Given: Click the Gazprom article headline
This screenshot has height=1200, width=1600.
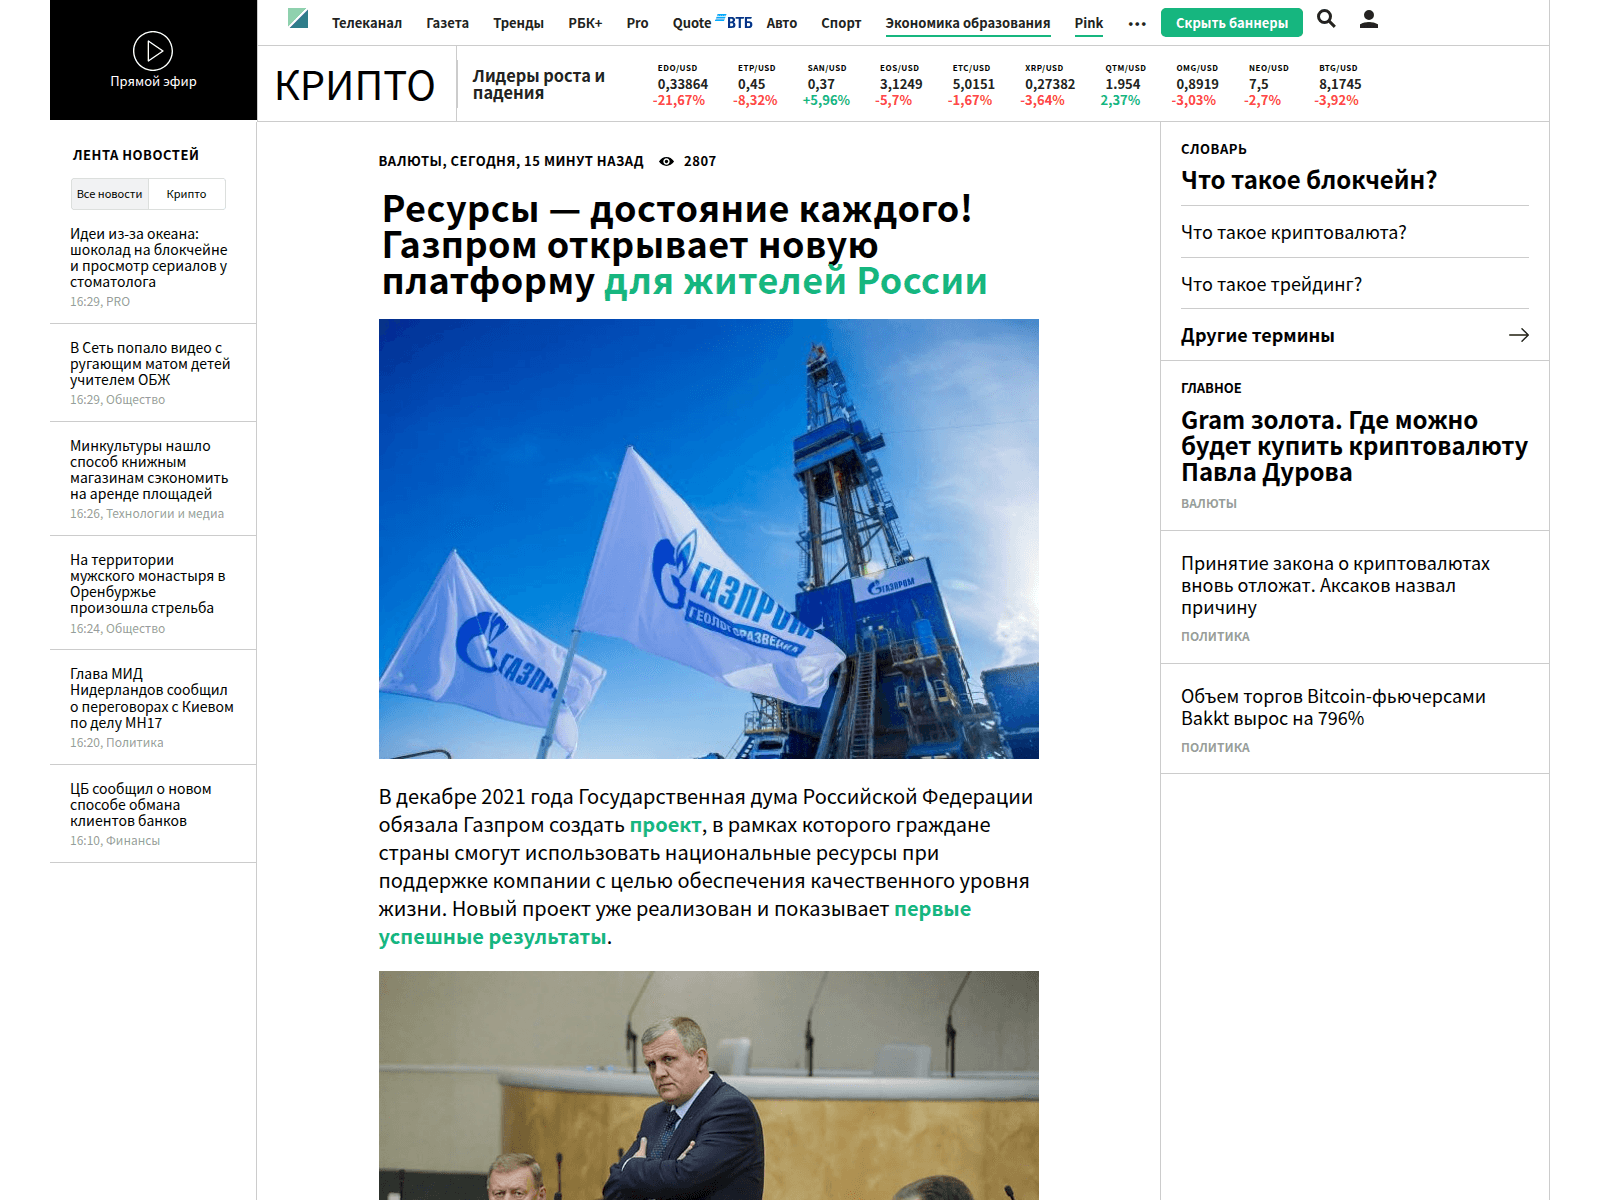Looking at the screenshot, I should 684,246.
